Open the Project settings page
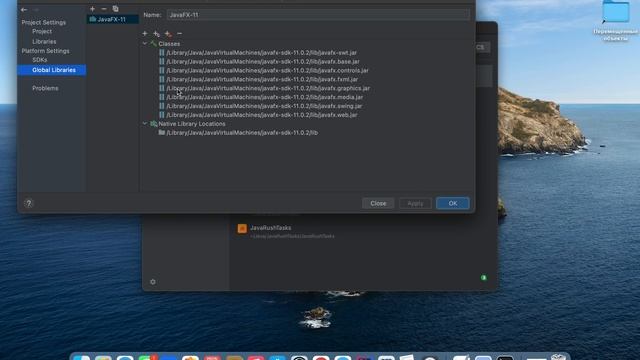 [x=42, y=31]
